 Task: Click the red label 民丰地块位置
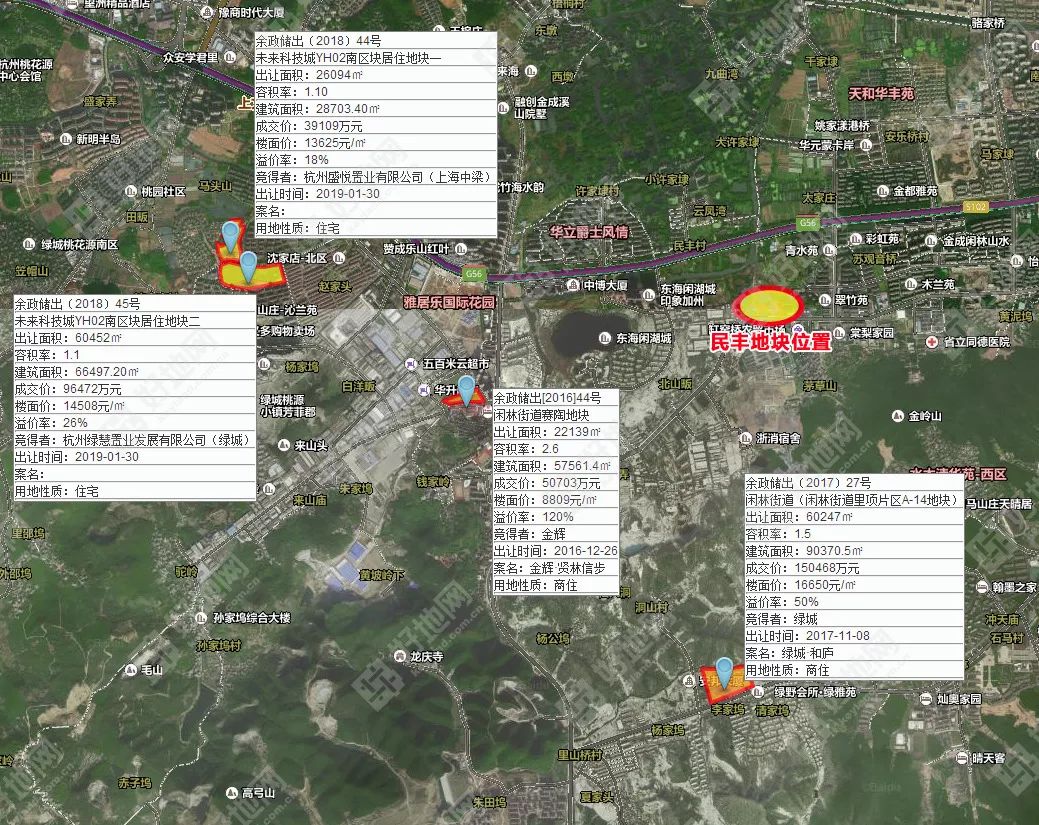point(771,342)
